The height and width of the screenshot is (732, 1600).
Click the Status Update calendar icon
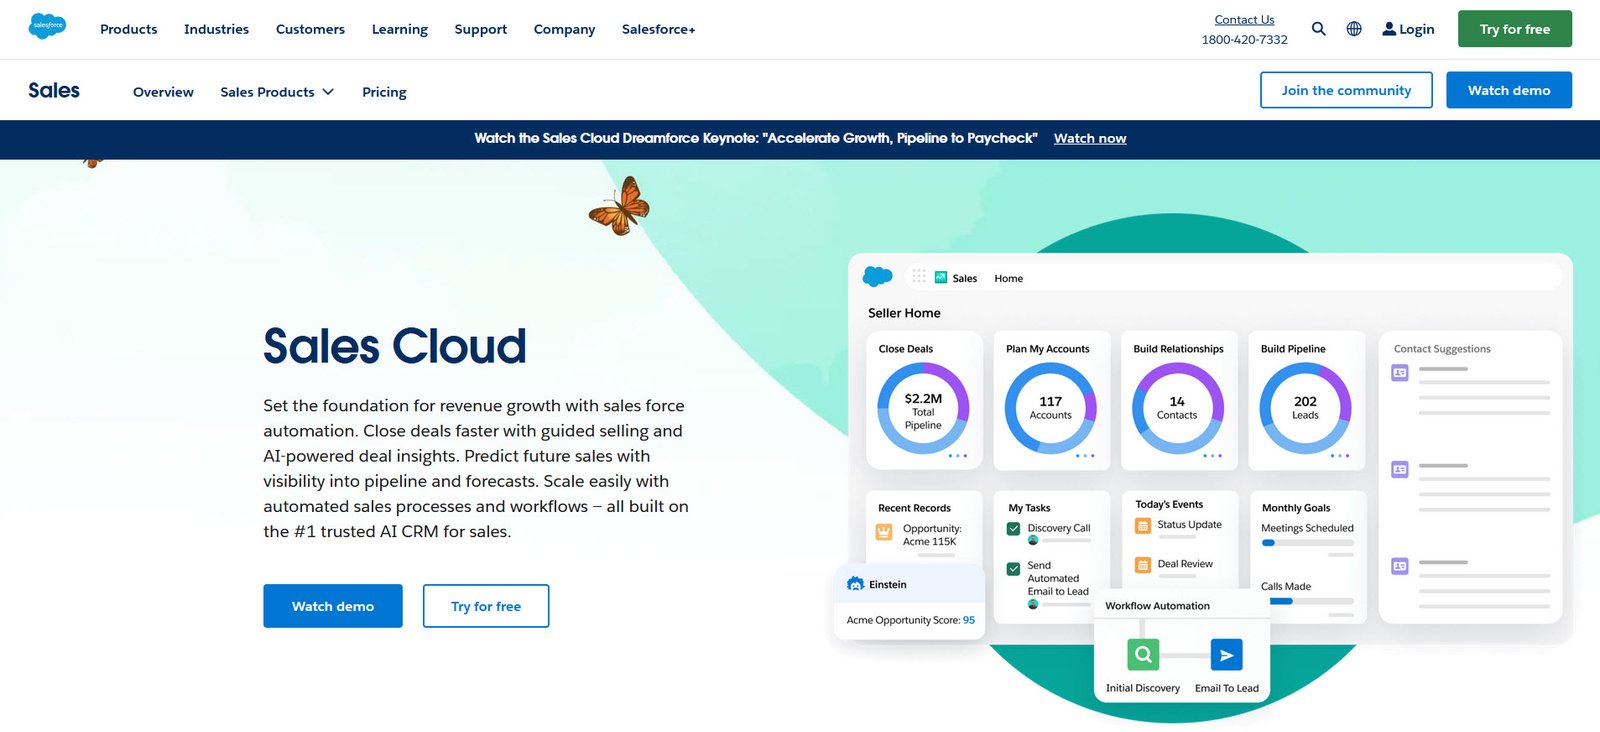(x=1143, y=525)
